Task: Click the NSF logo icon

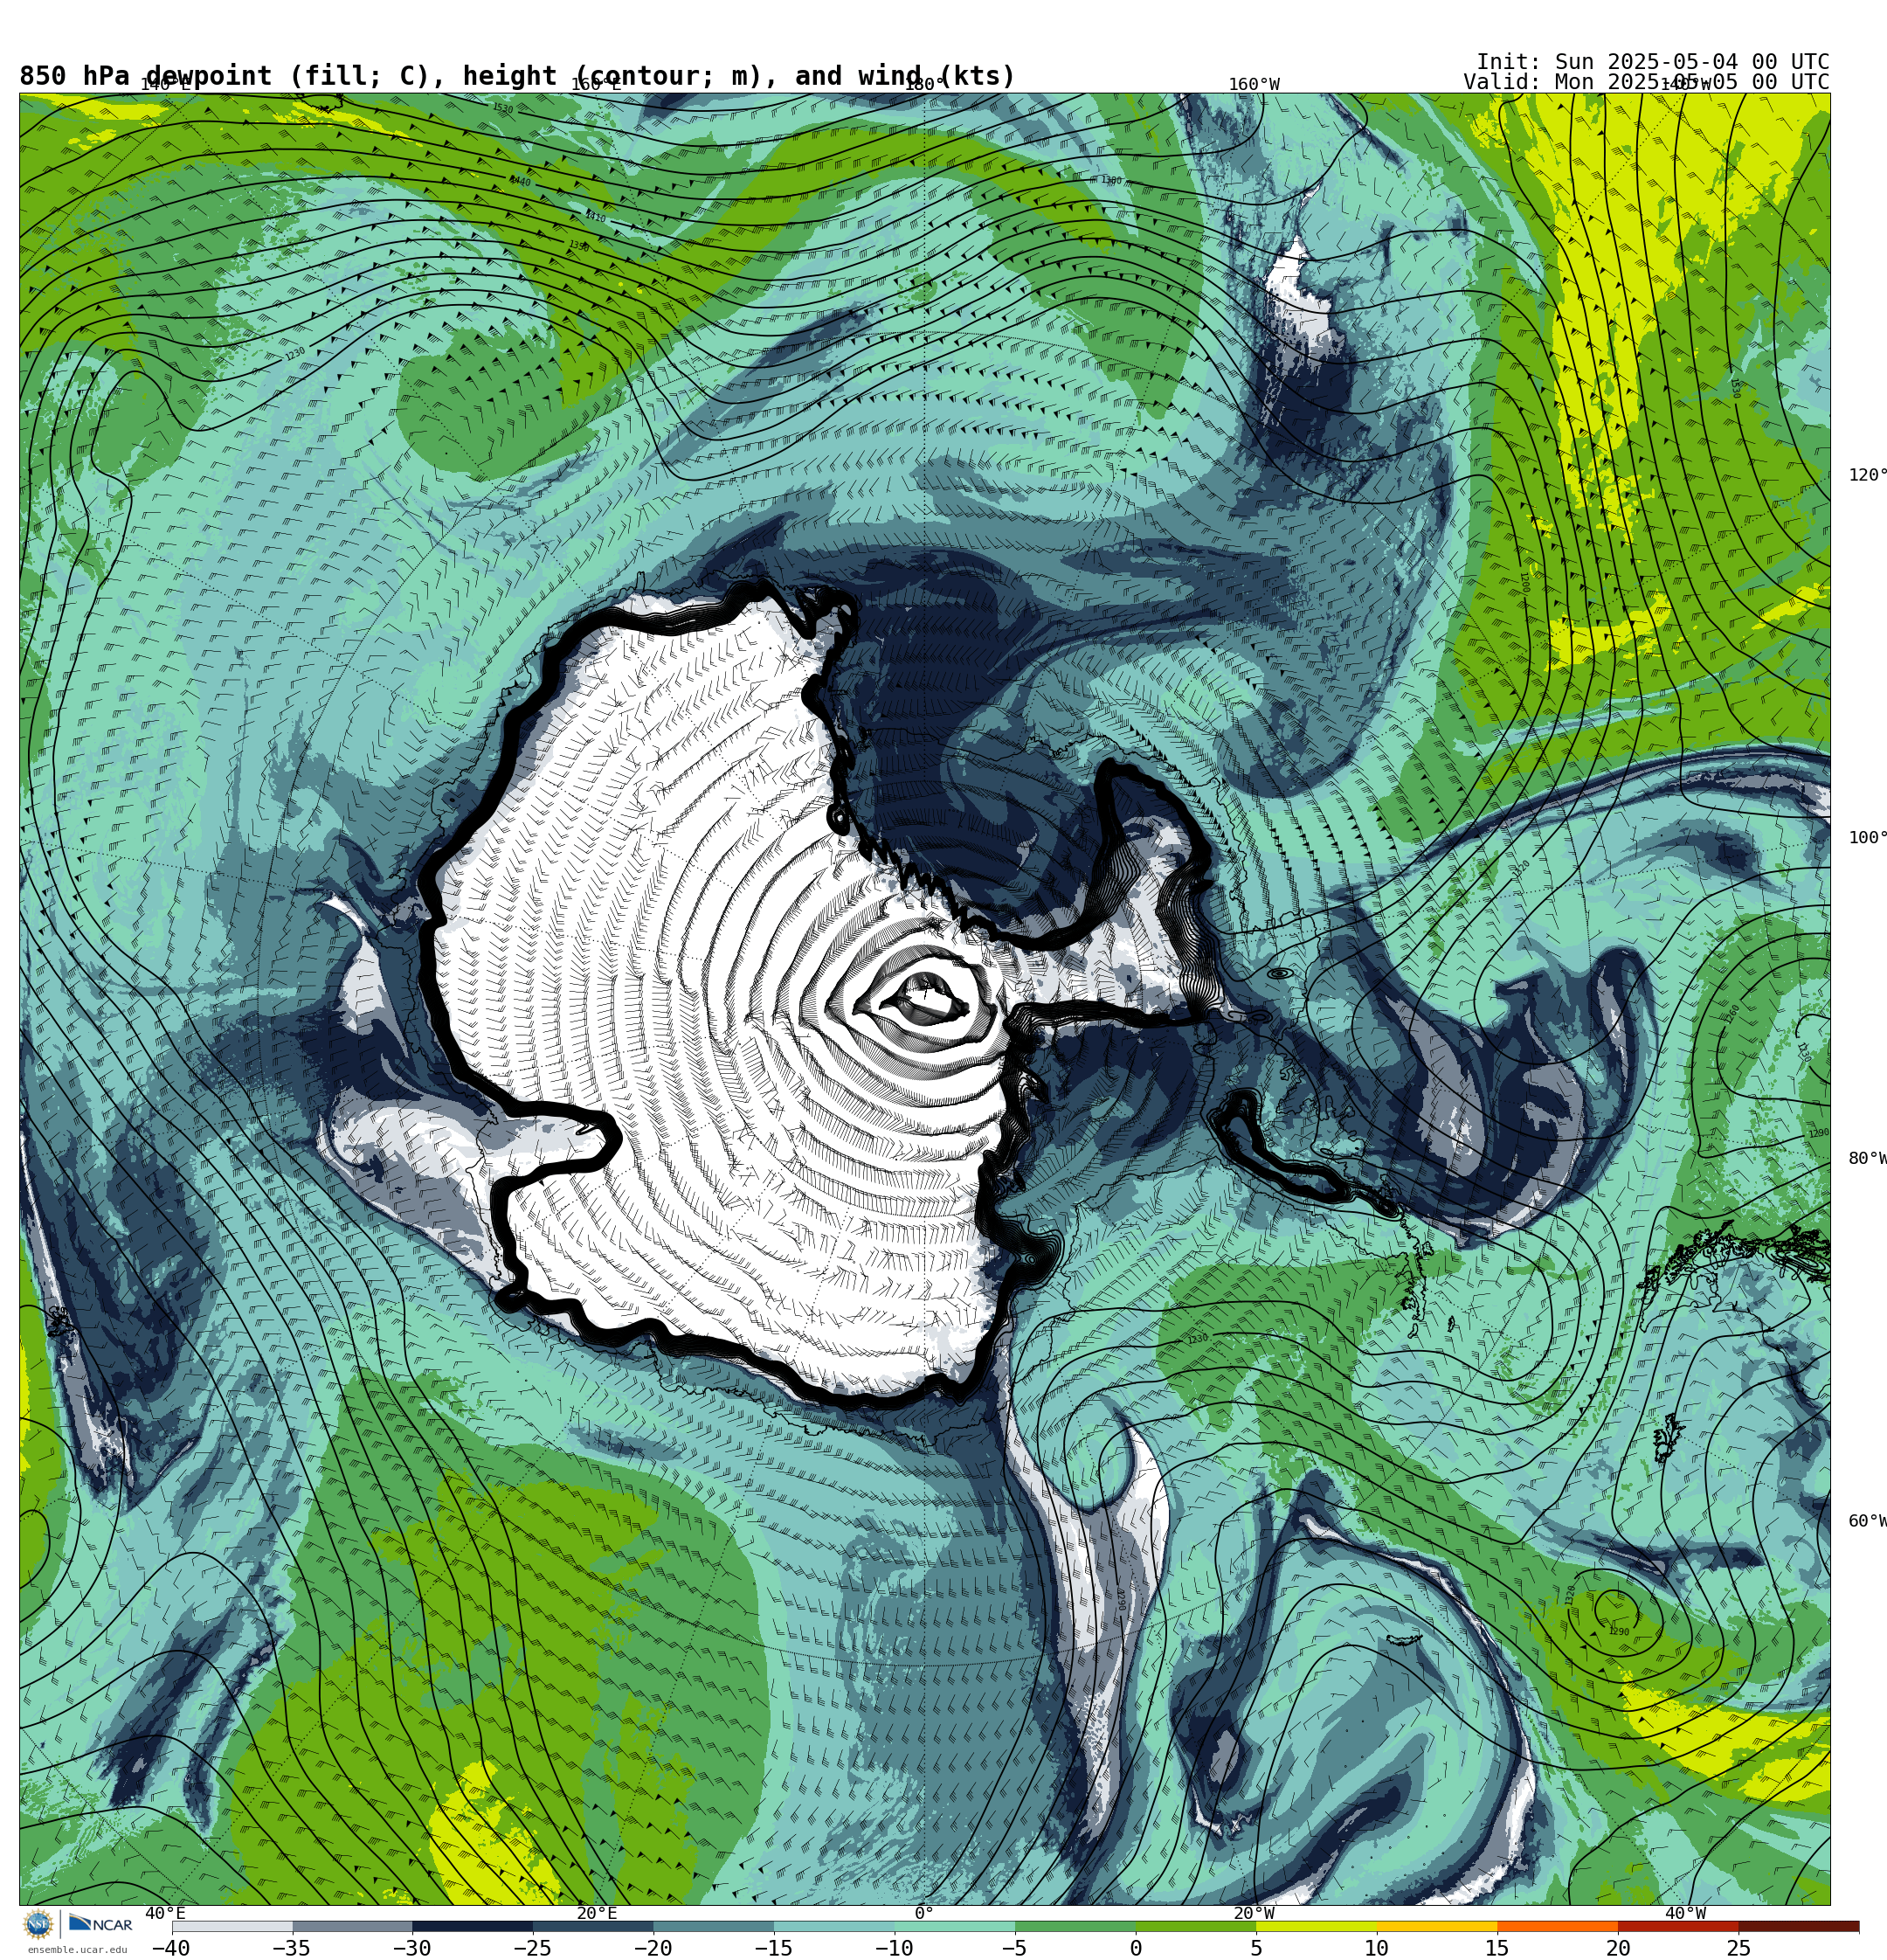Action: pos(38,1924)
